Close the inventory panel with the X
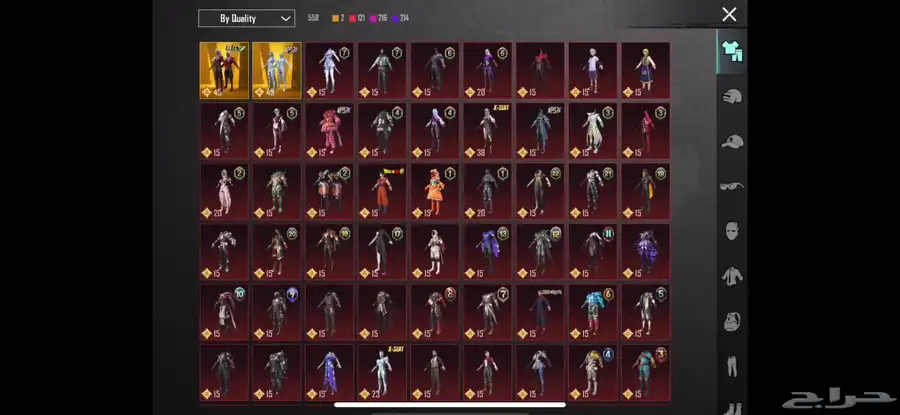The image size is (900, 415). pos(729,14)
